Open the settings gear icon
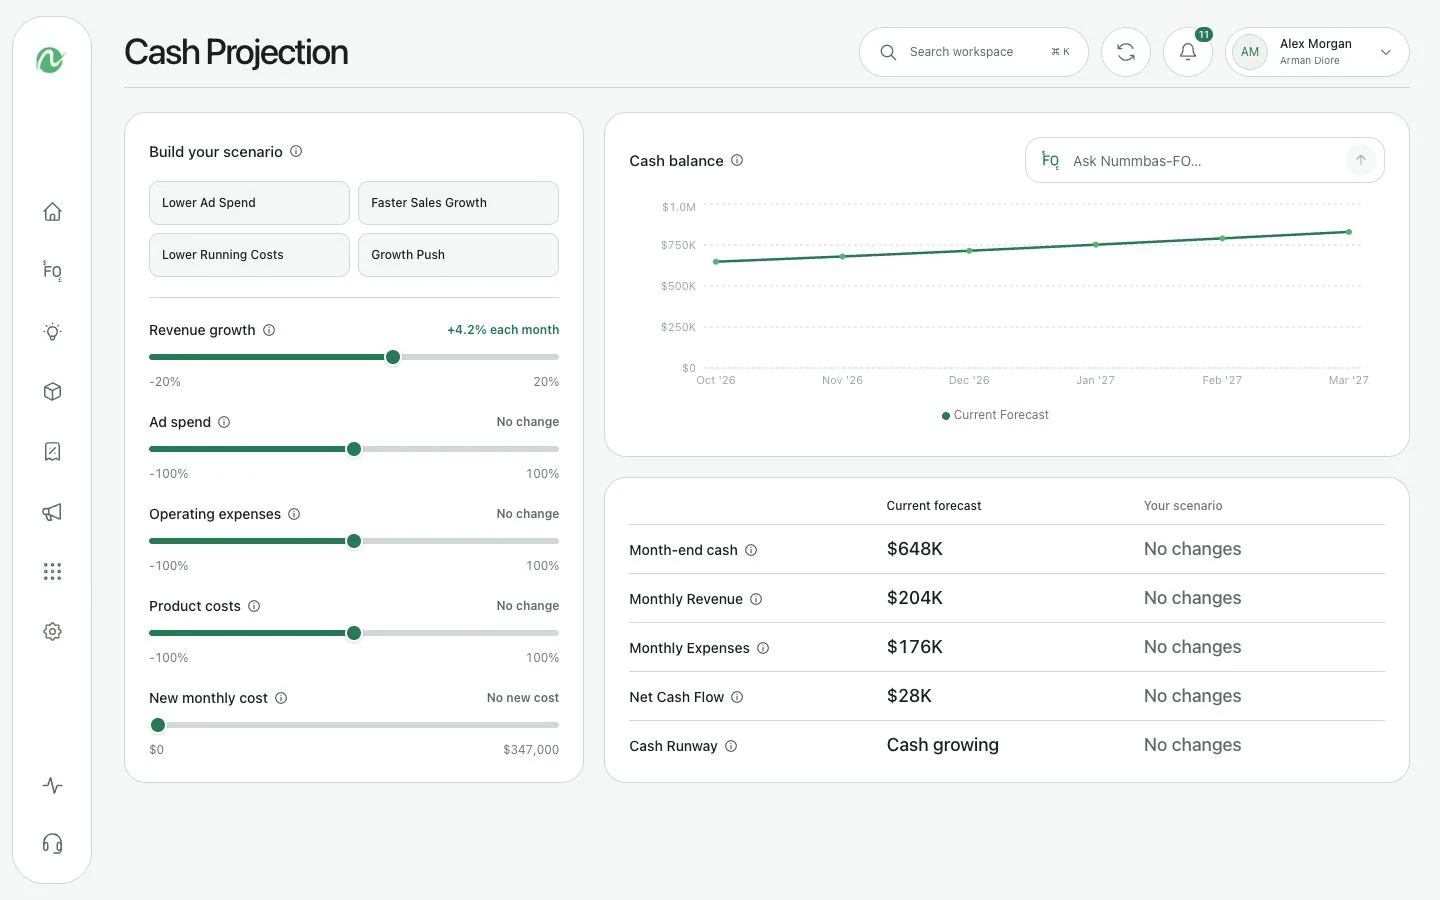Viewport: 1440px width, 900px height. tap(53, 632)
